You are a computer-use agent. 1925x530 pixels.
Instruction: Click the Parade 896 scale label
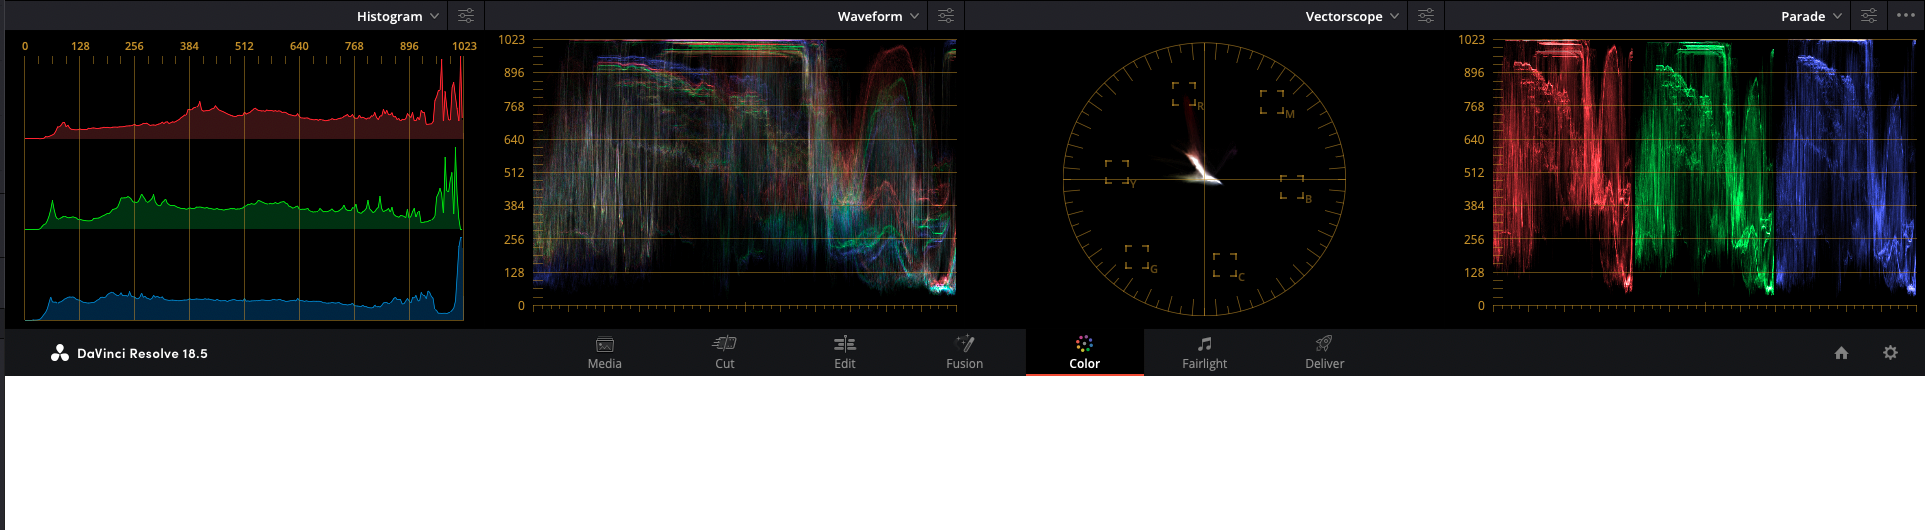[1474, 73]
